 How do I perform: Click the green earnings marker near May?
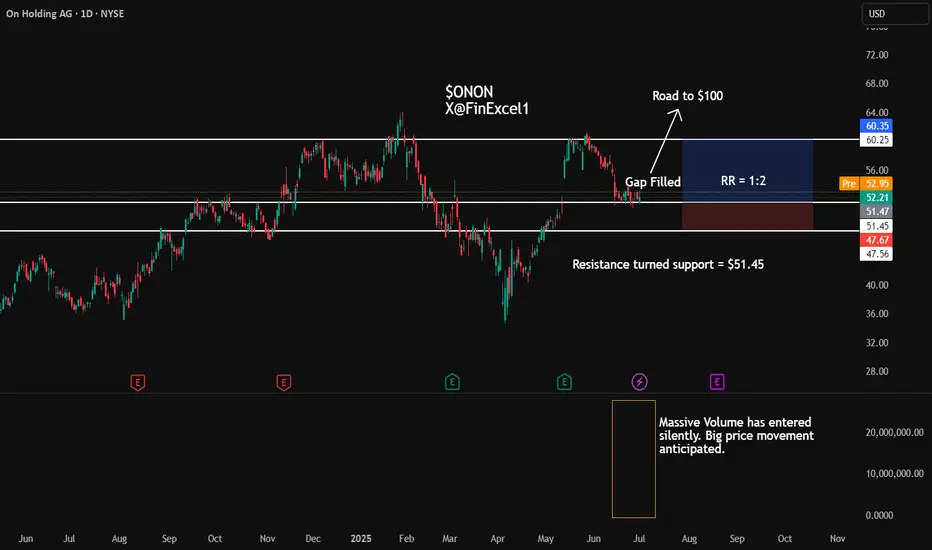(564, 382)
